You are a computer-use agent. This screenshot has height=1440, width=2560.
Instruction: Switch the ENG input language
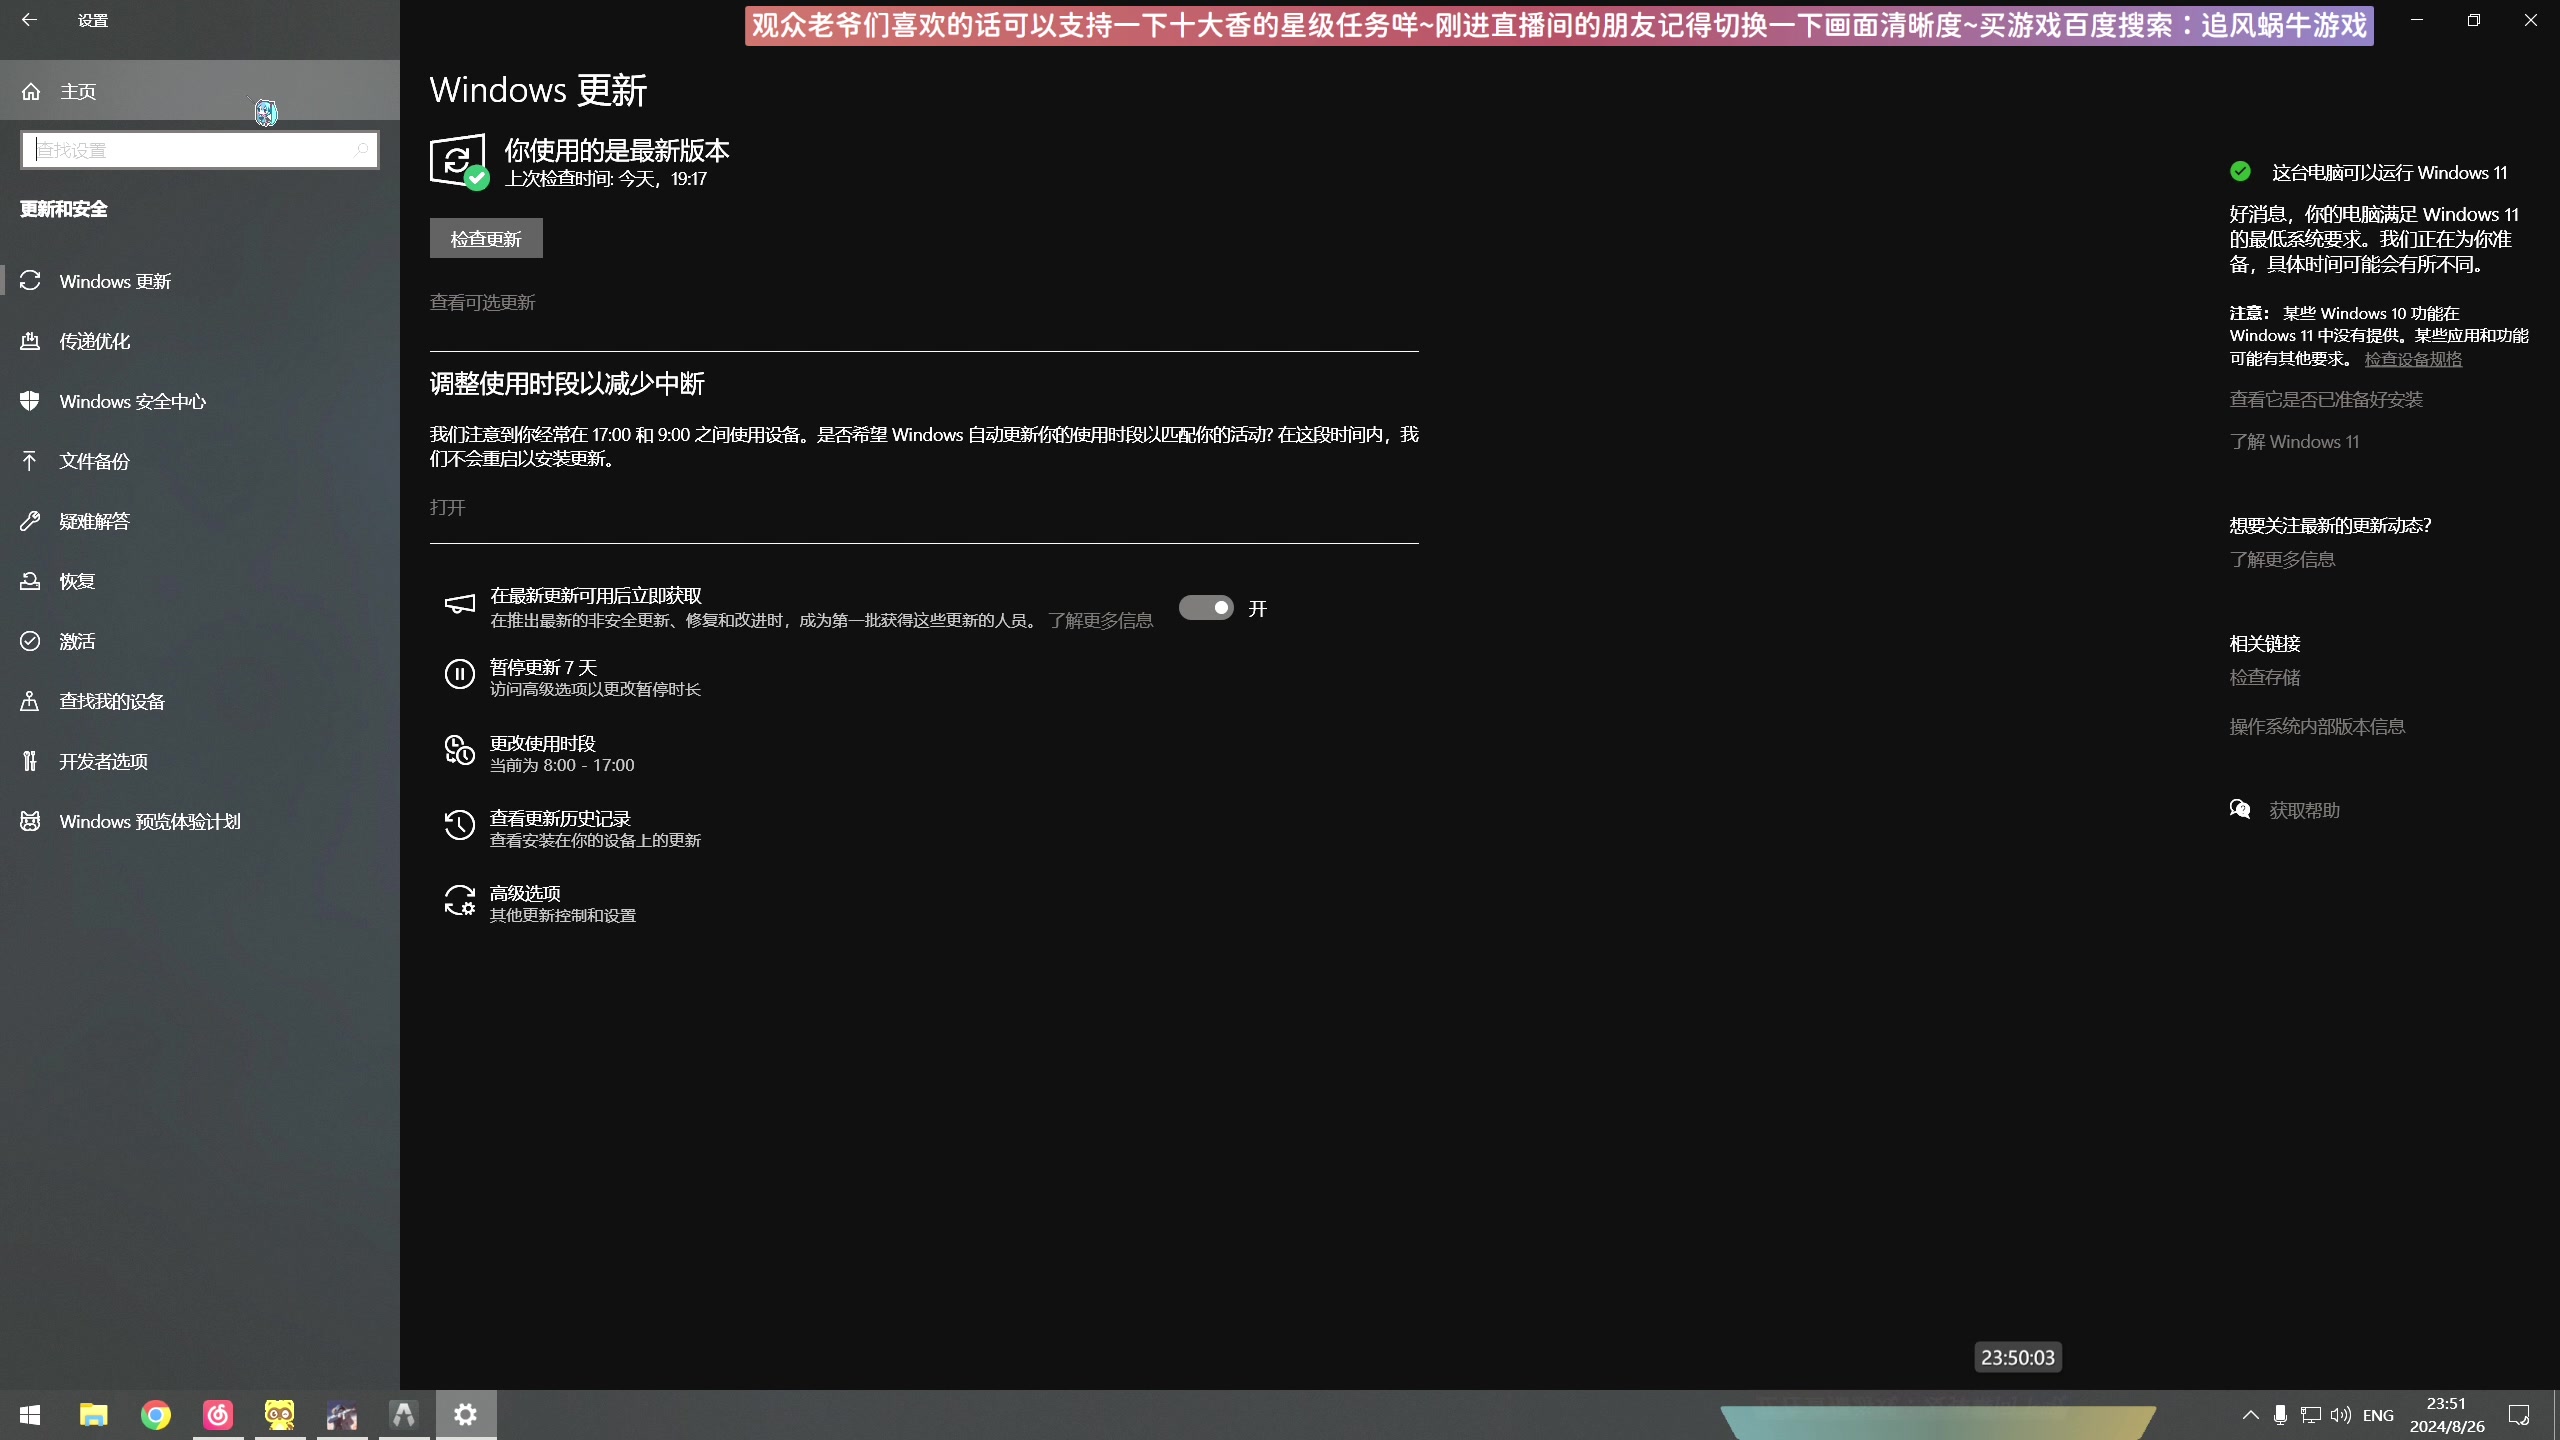(x=2378, y=1415)
